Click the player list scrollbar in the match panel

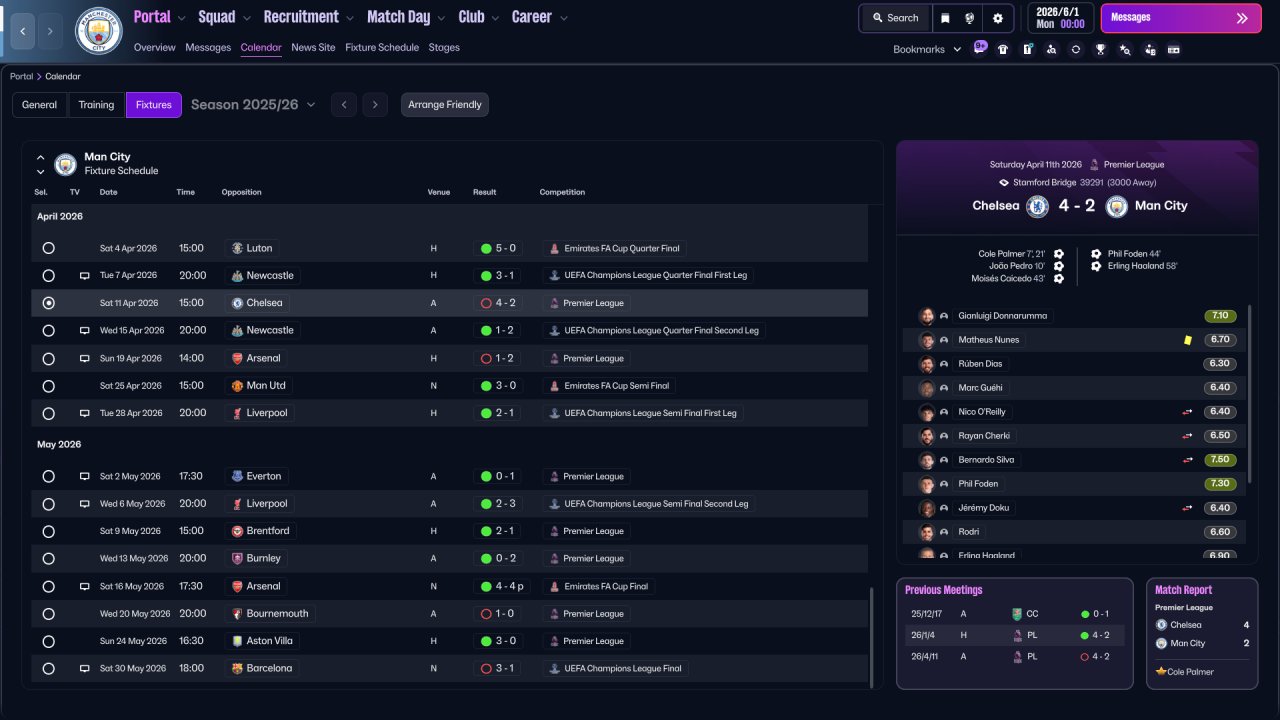pyautogui.click(x=1250, y=393)
